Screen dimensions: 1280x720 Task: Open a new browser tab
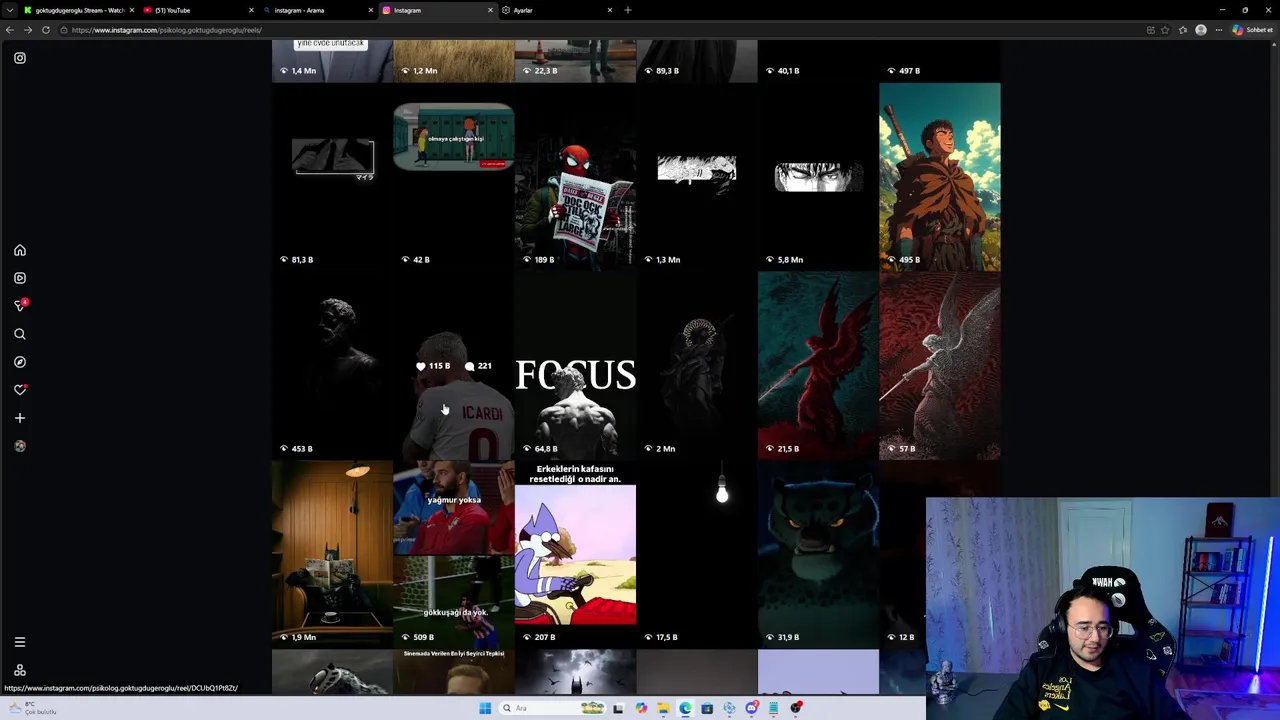point(628,10)
